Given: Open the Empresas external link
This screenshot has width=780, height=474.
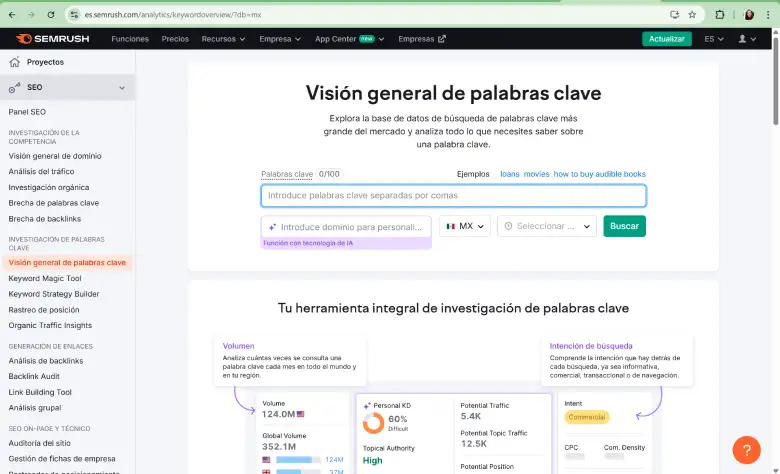Looking at the screenshot, I should click(x=422, y=39).
